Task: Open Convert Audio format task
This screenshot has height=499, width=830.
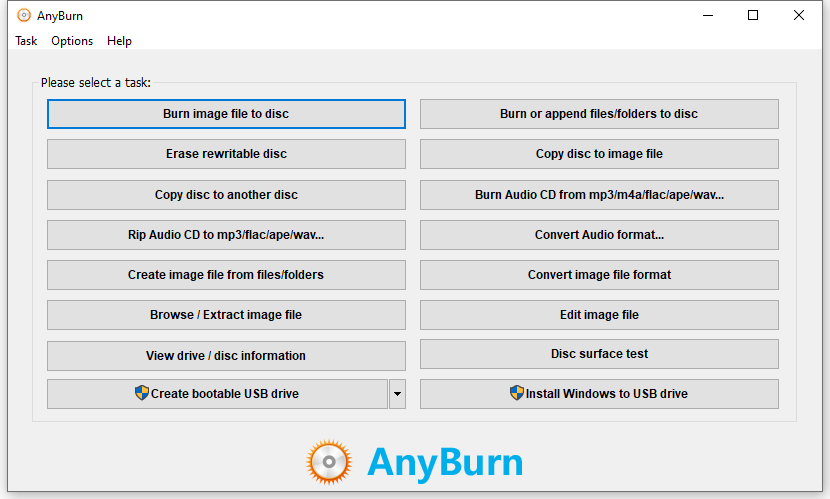Action: pos(599,235)
